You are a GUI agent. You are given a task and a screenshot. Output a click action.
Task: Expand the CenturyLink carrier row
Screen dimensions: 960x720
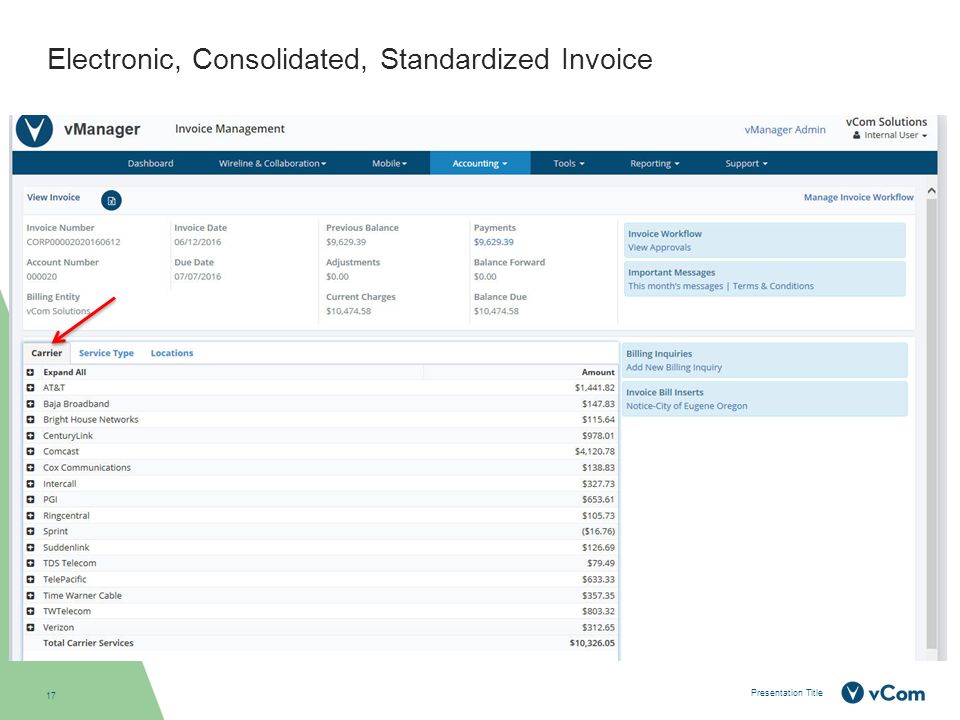click(30, 436)
